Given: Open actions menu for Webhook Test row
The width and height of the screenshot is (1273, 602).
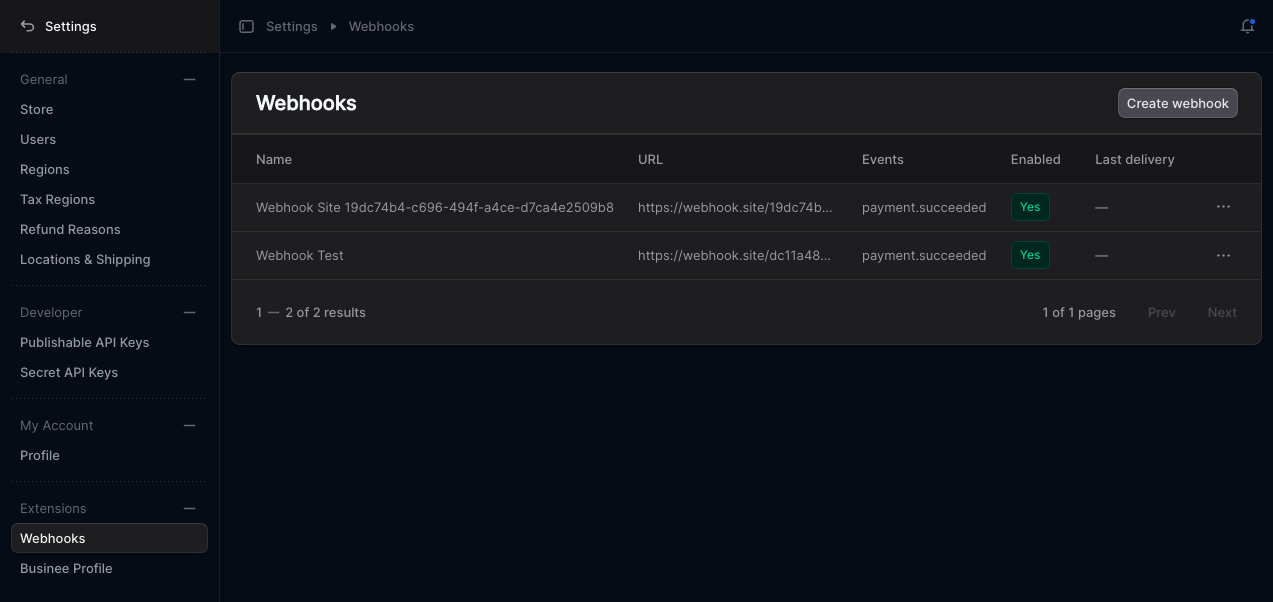Looking at the screenshot, I should [1223, 255].
